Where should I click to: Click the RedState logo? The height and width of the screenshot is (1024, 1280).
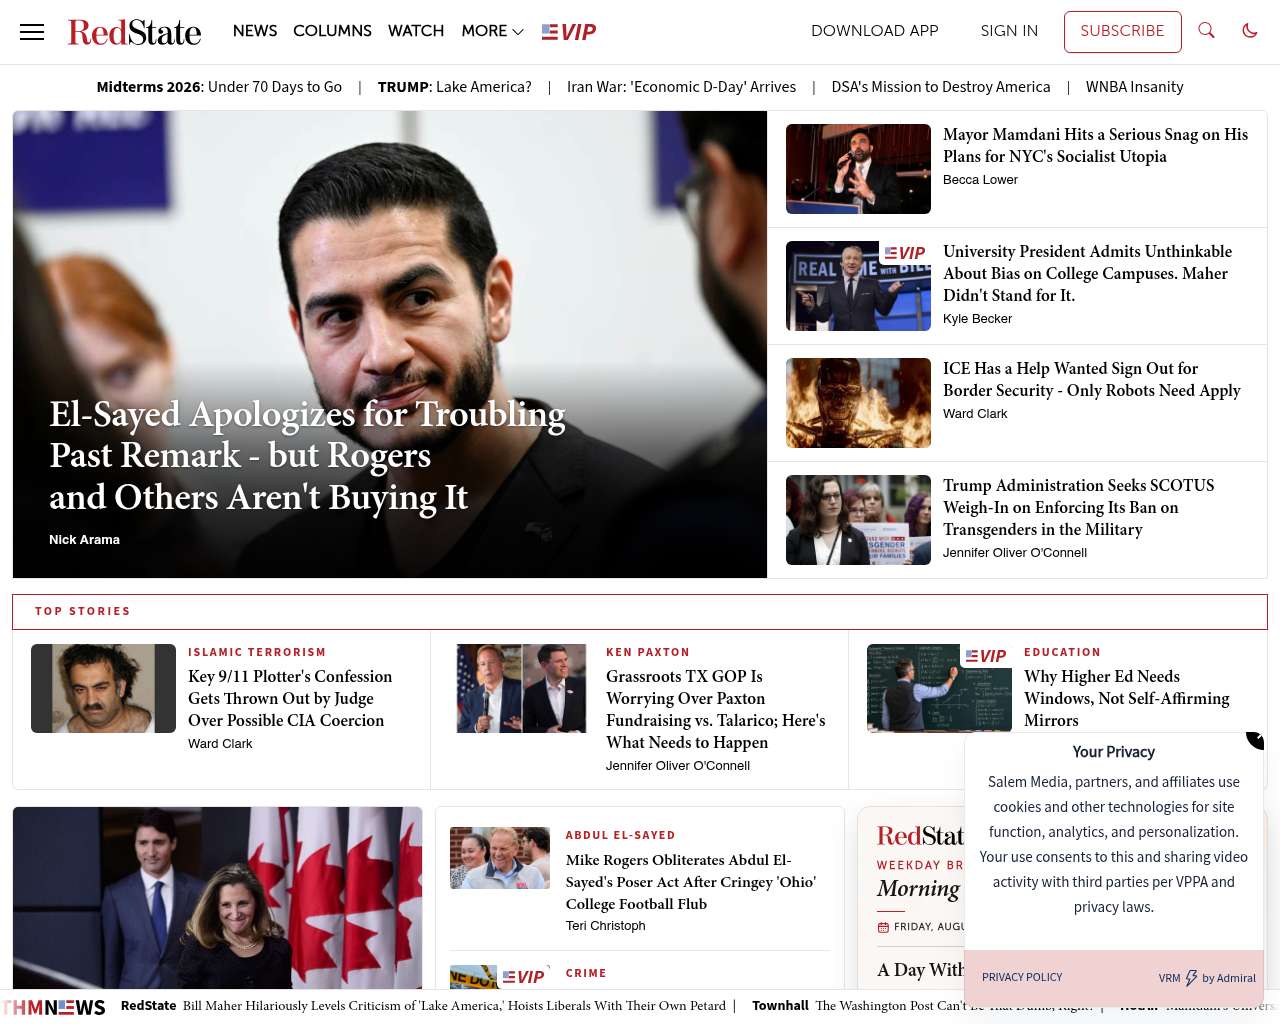[x=134, y=32]
